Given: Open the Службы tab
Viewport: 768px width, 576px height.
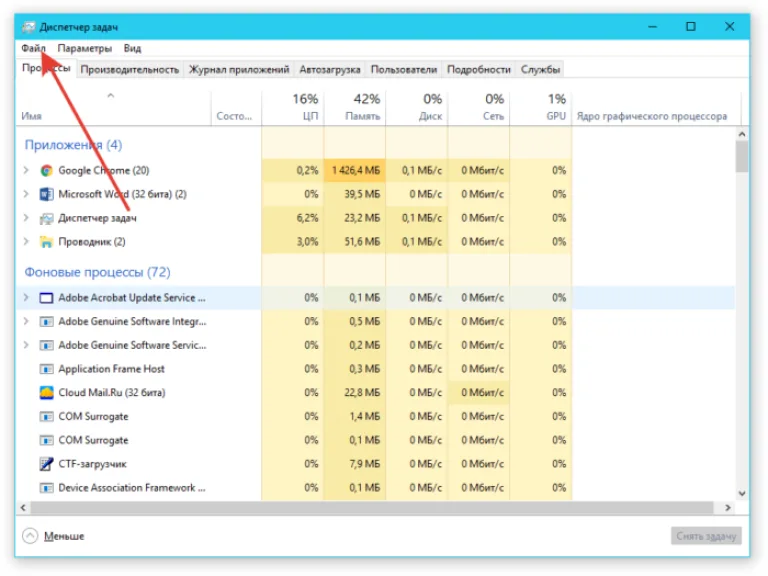Looking at the screenshot, I should pyautogui.click(x=540, y=70).
